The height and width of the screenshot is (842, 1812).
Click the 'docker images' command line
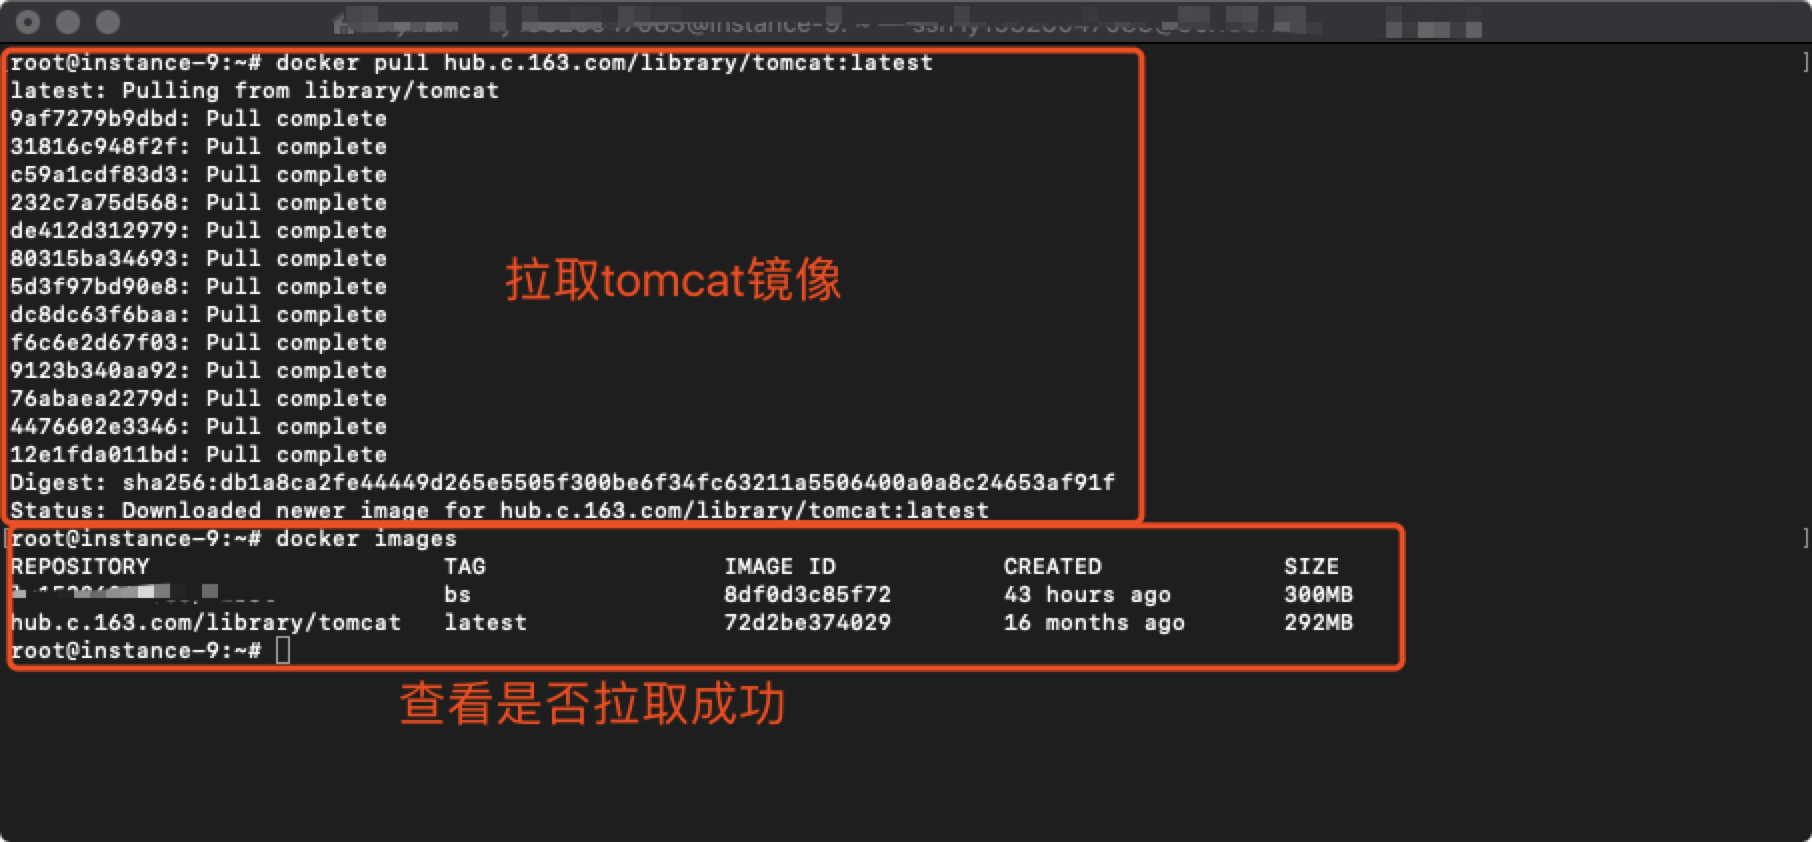(233, 539)
